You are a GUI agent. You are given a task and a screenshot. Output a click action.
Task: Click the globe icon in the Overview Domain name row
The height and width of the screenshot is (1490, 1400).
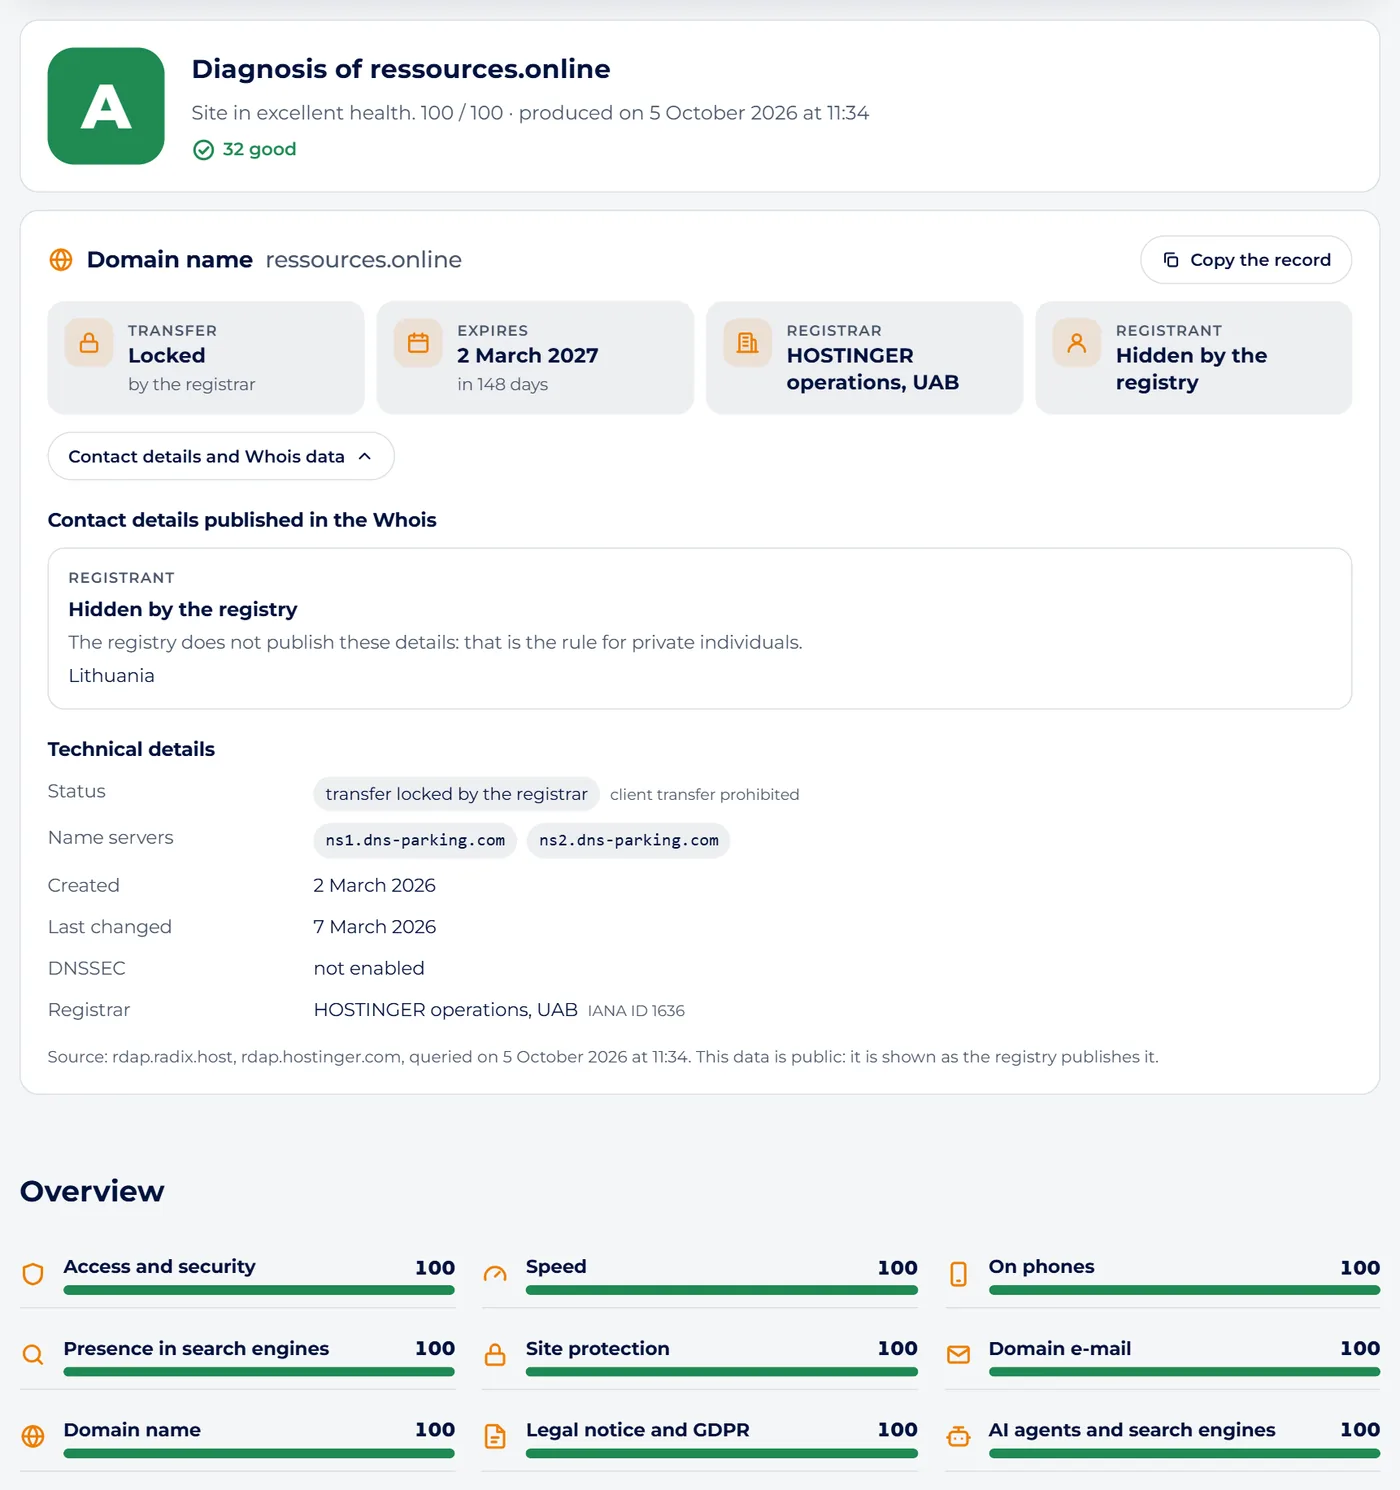coord(33,1436)
